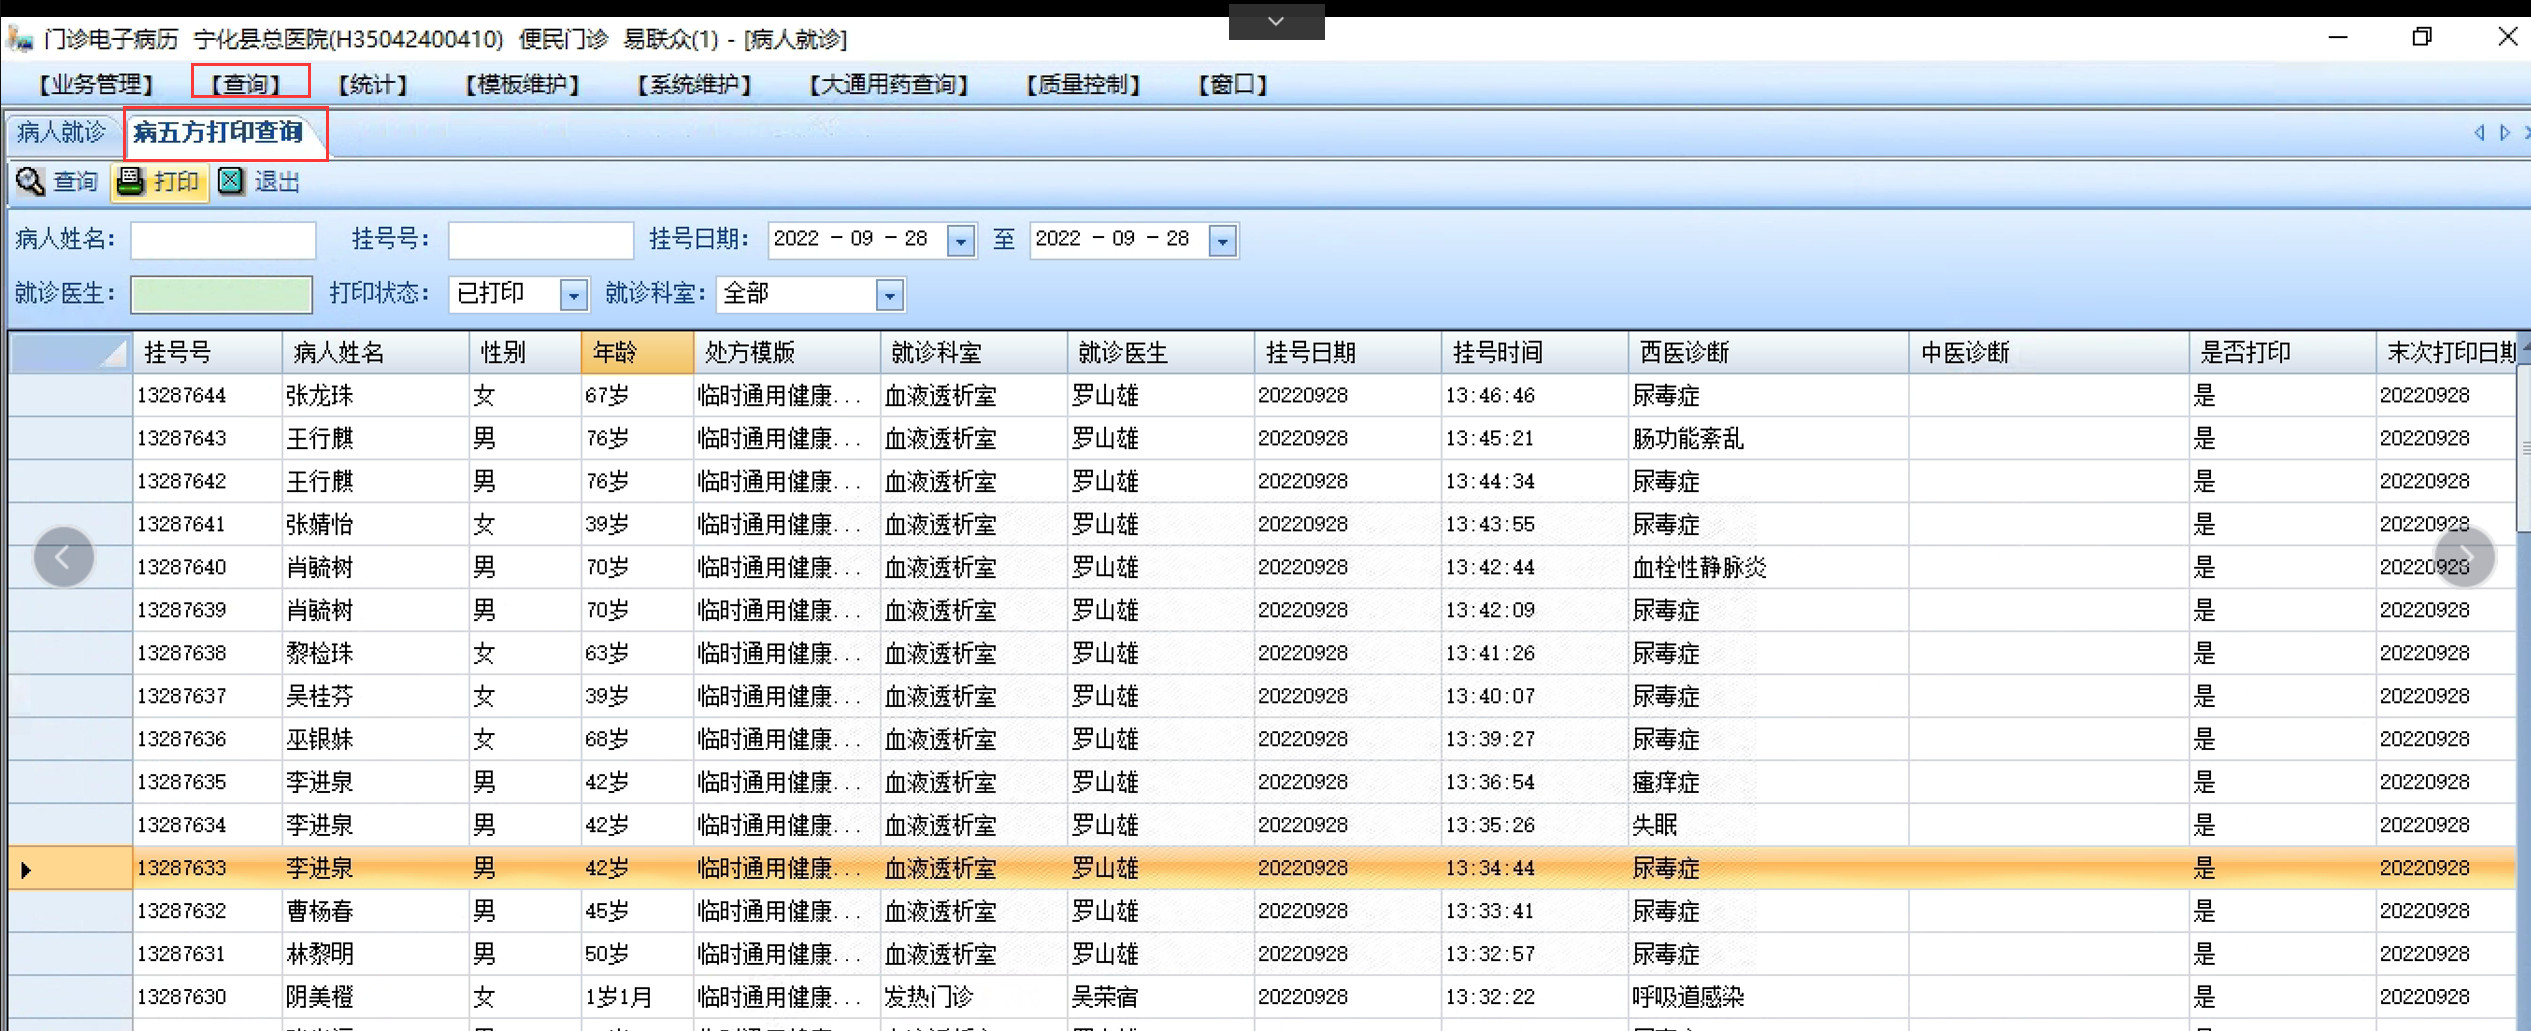Open the 【大通用药查询】 menu

(x=888, y=85)
